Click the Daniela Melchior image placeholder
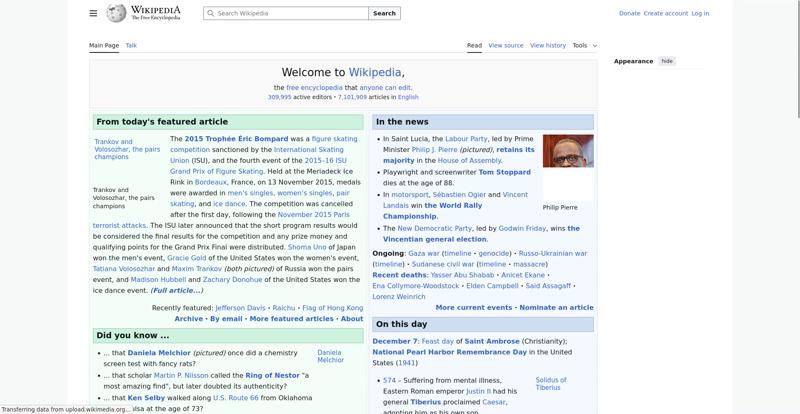 [330, 356]
